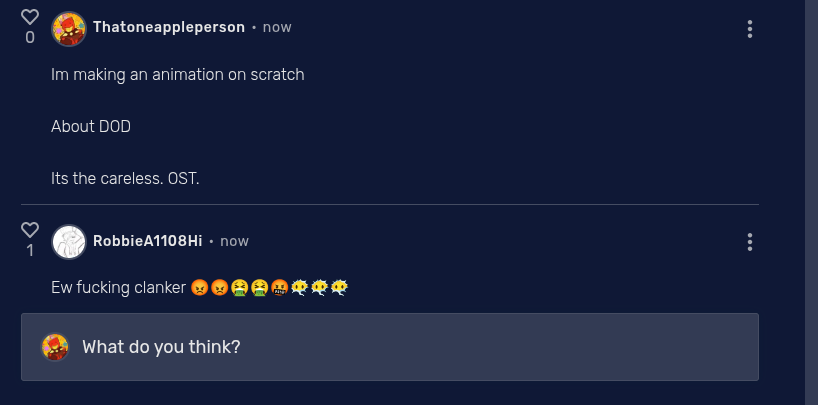Go to the RobbieA1108Hi username link
818x405 pixels.
tap(147, 241)
